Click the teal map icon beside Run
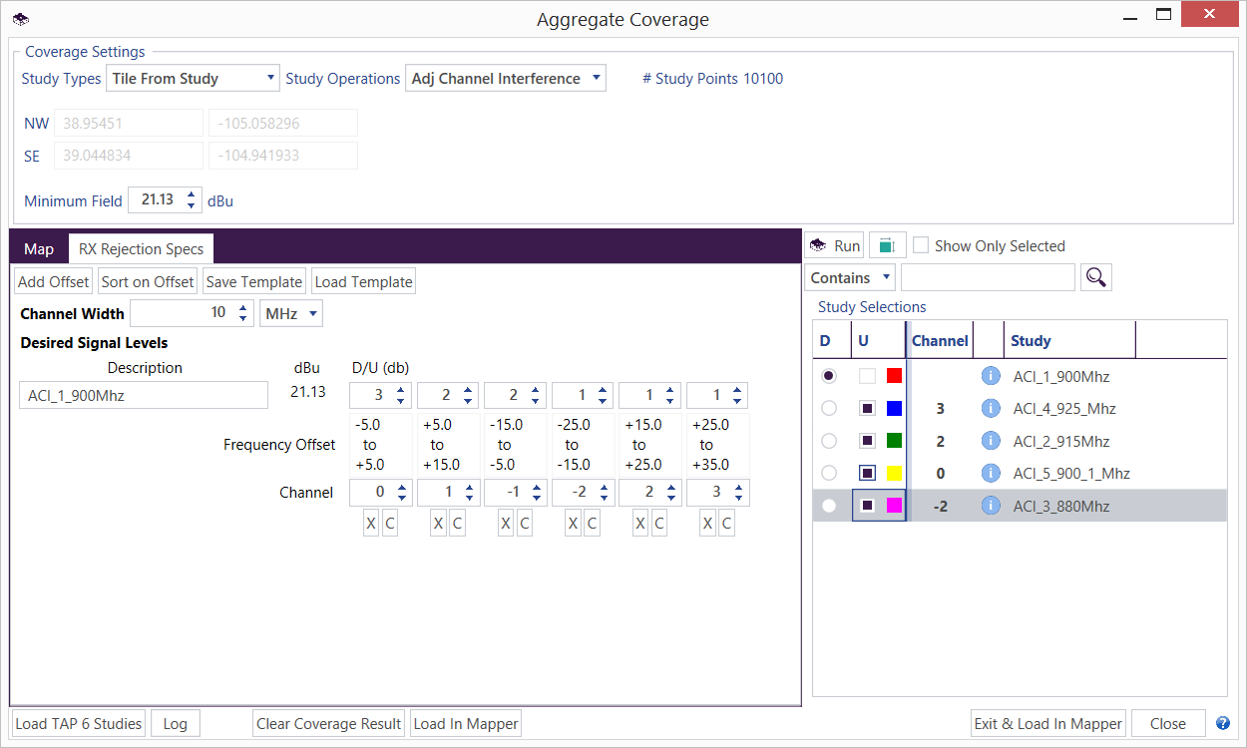Screen dimensions: 1247x748 pyautogui.click(x=886, y=246)
